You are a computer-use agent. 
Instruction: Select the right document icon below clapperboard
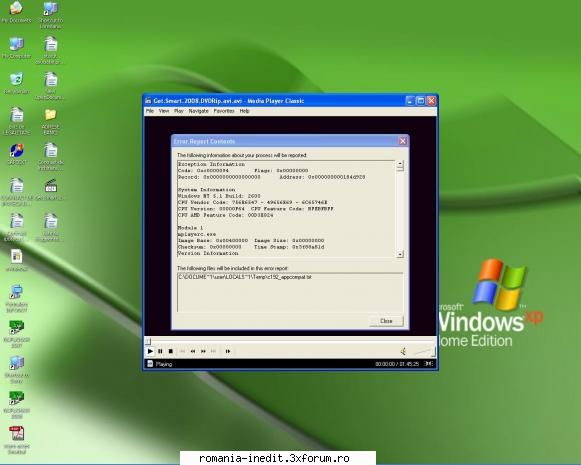coord(50,227)
